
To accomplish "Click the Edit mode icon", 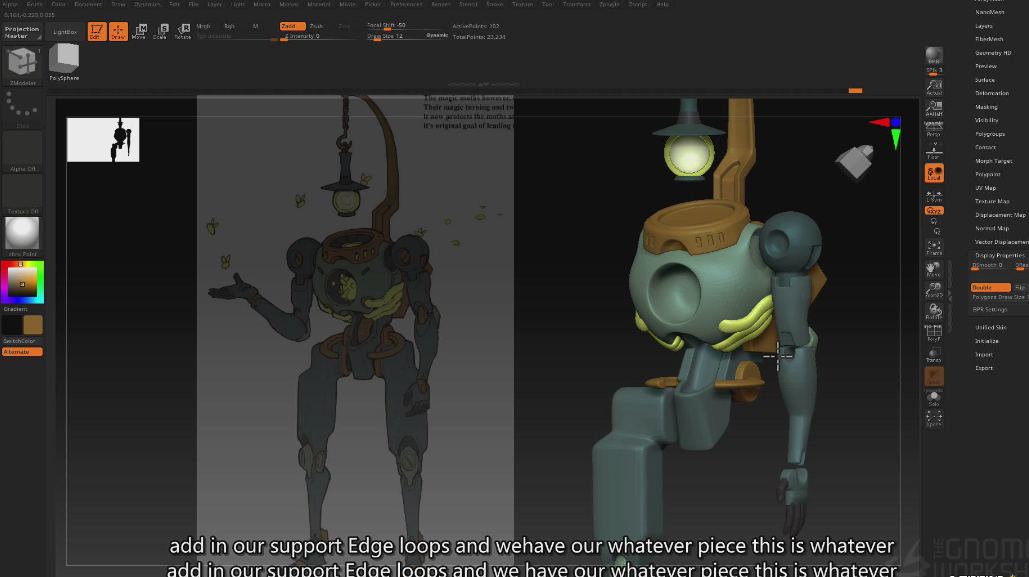I will pos(96,31).
